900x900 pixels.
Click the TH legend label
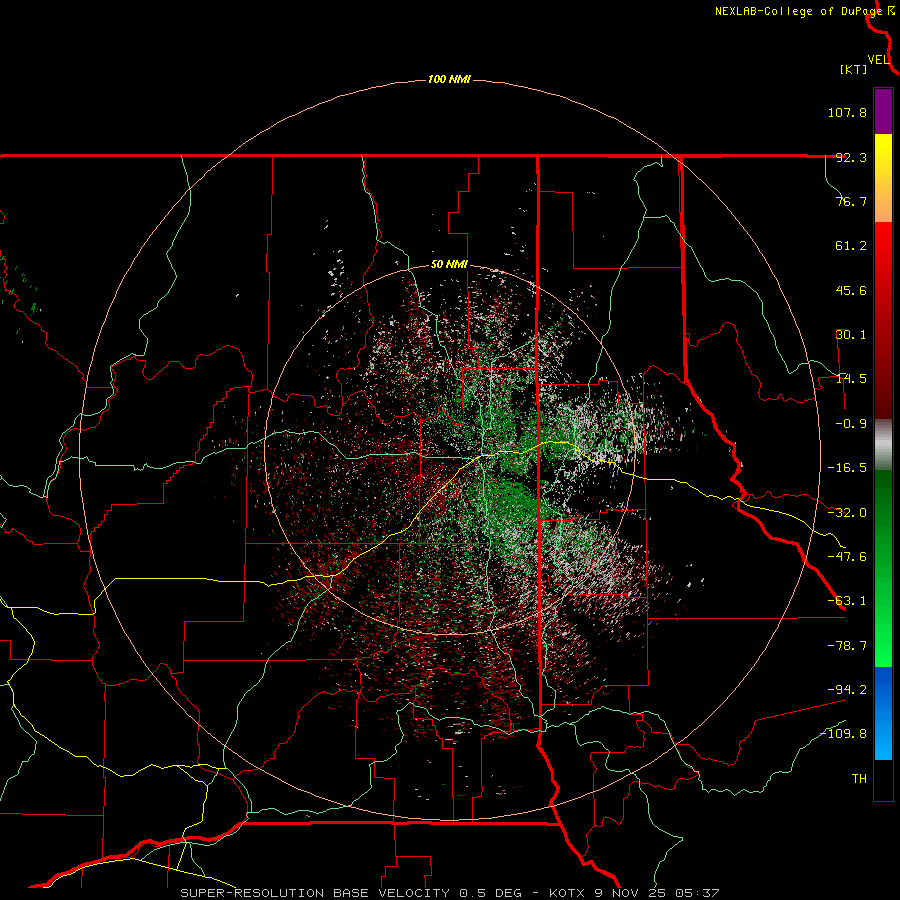tap(859, 779)
